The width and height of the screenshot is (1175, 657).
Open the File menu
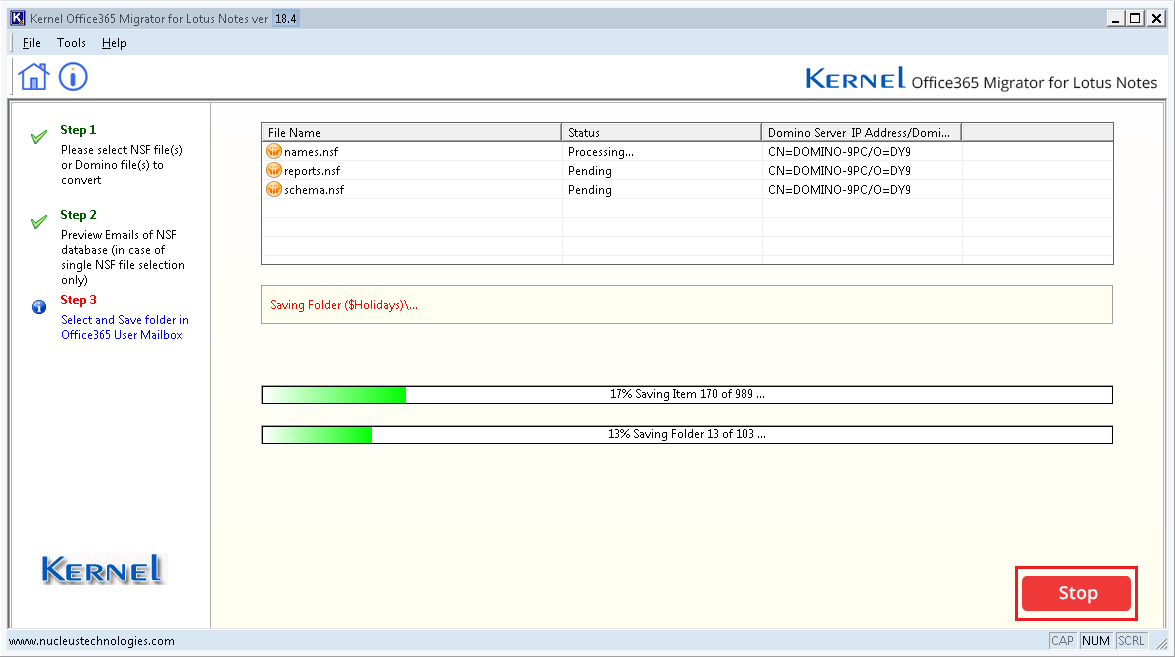click(31, 43)
